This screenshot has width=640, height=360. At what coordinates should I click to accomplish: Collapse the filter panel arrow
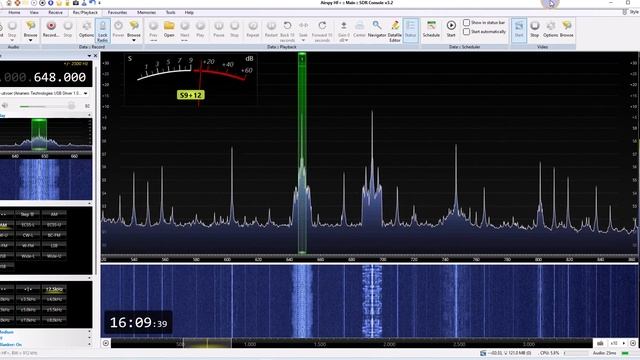coord(89,278)
